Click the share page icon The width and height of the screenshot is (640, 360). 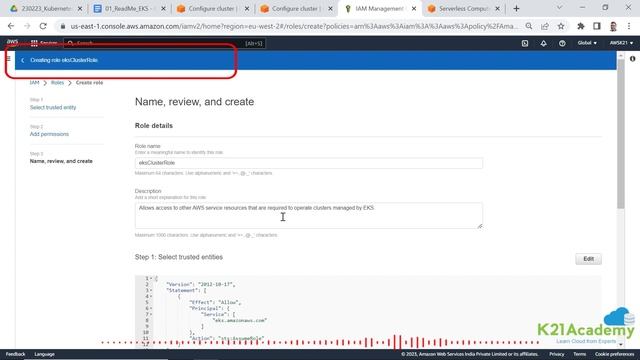tap(544, 26)
